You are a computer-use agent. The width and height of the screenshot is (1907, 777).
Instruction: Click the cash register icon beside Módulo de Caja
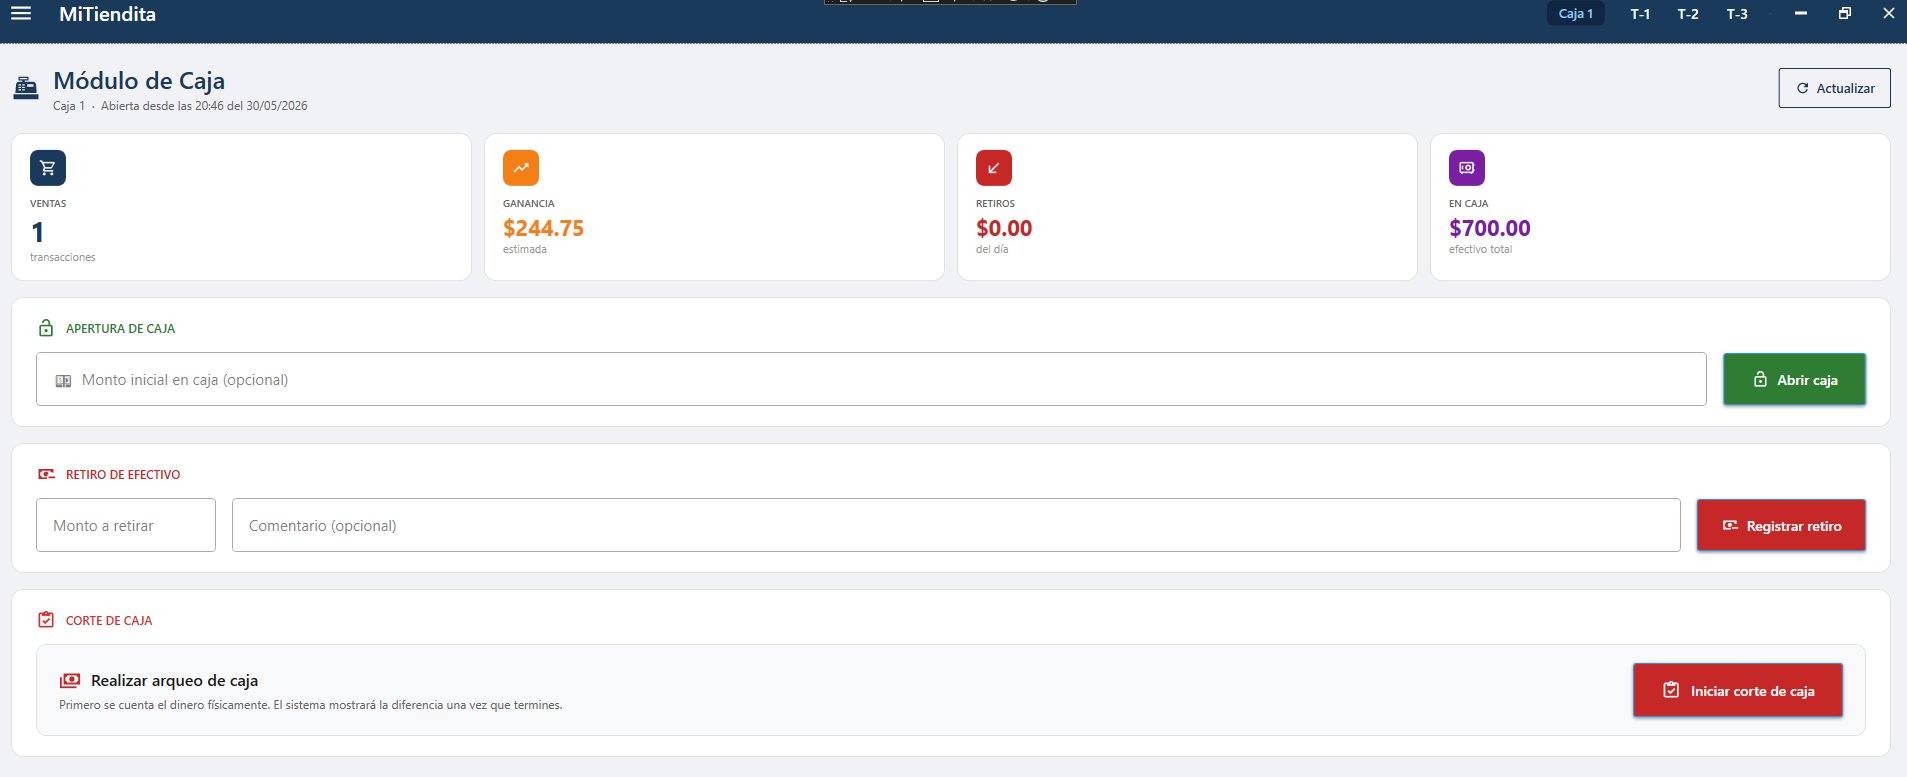tap(26, 88)
